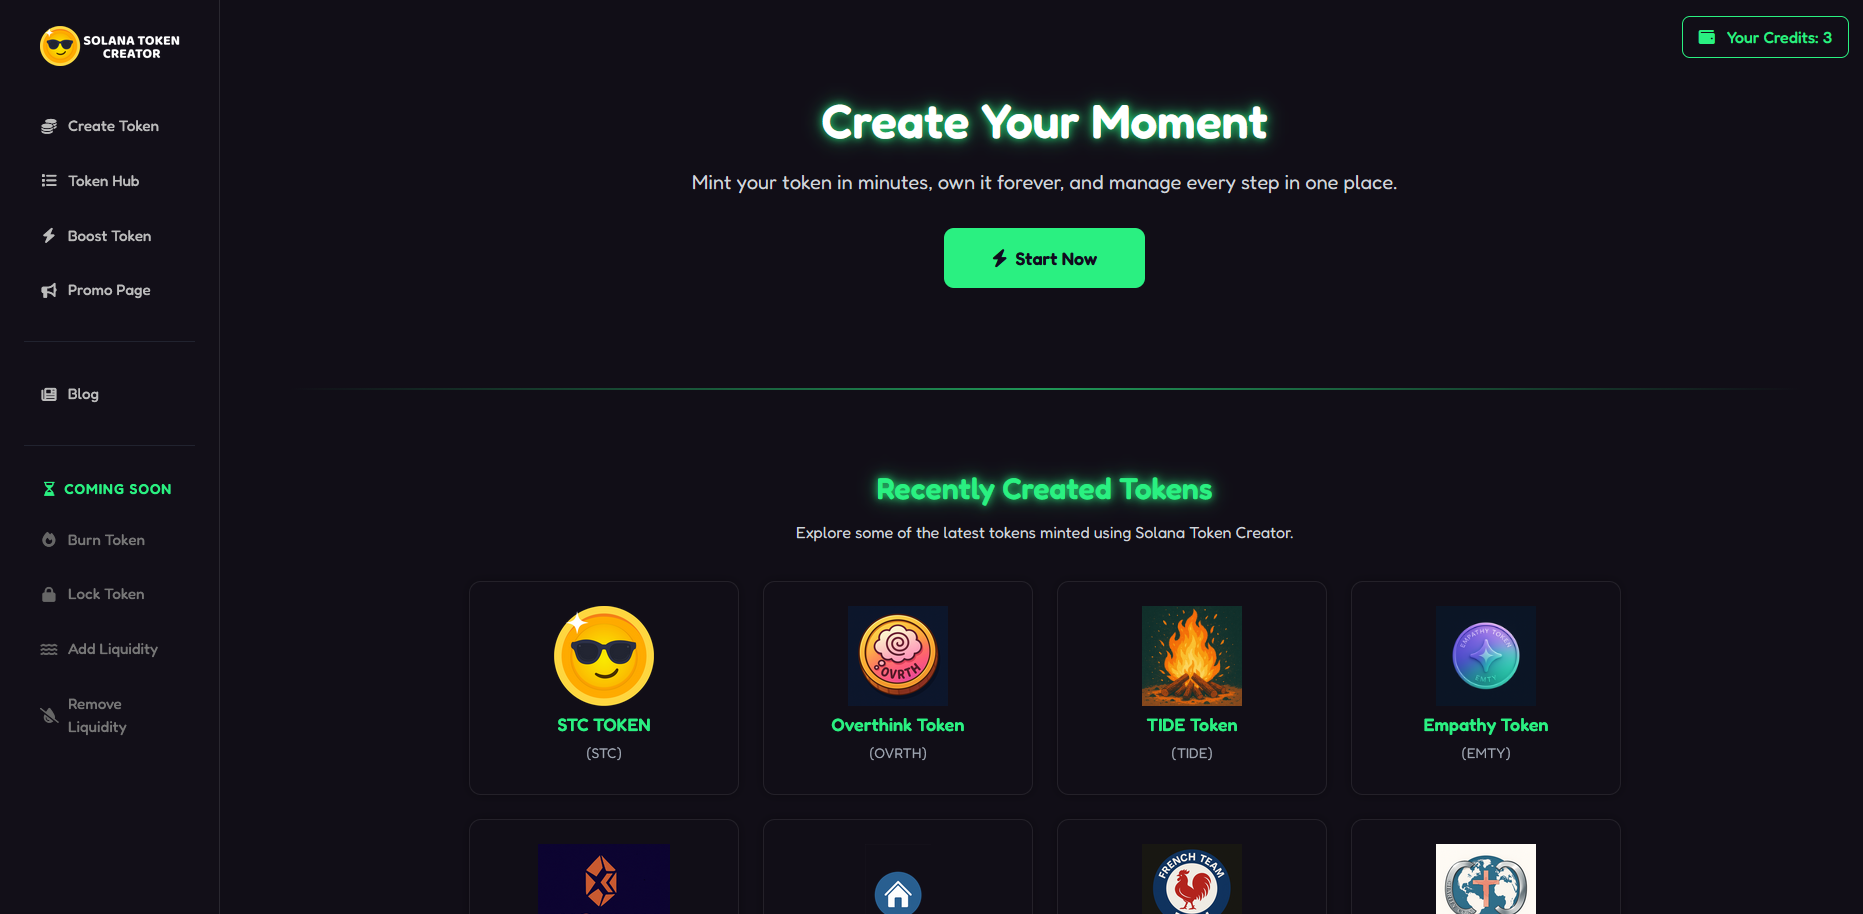
Task: Open the Empathy Token card
Action: pyautogui.click(x=1486, y=688)
